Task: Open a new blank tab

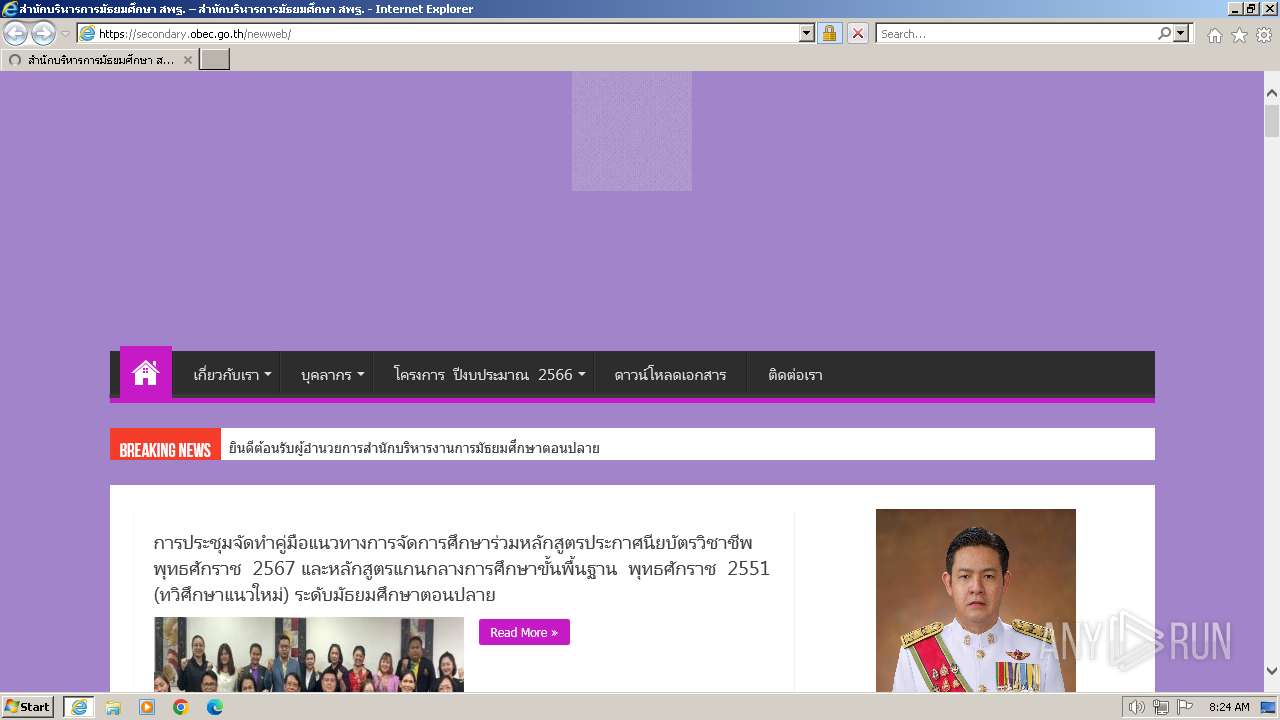Action: (215, 60)
